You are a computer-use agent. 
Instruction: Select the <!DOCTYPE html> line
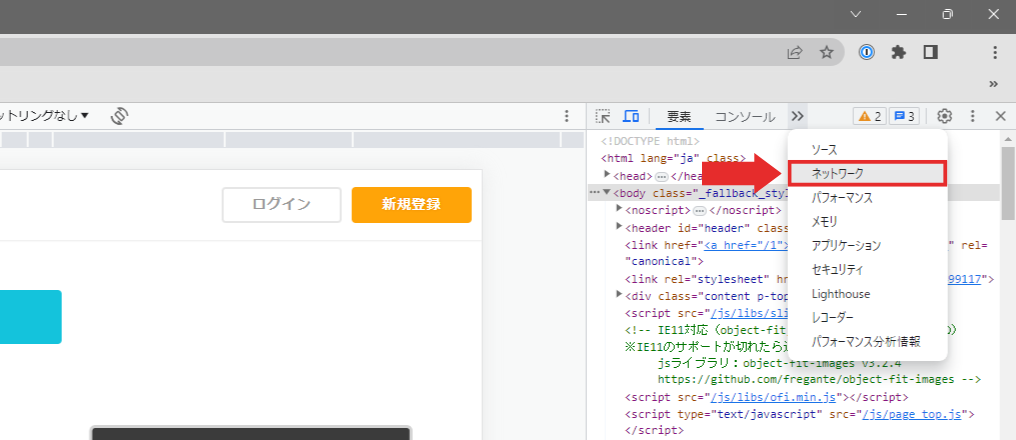[x=651, y=141]
